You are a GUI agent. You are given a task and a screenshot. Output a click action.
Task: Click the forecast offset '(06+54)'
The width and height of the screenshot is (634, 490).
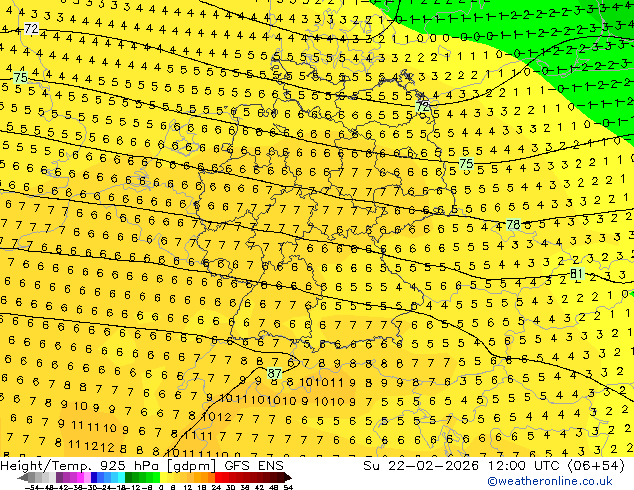[x=596, y=466]
